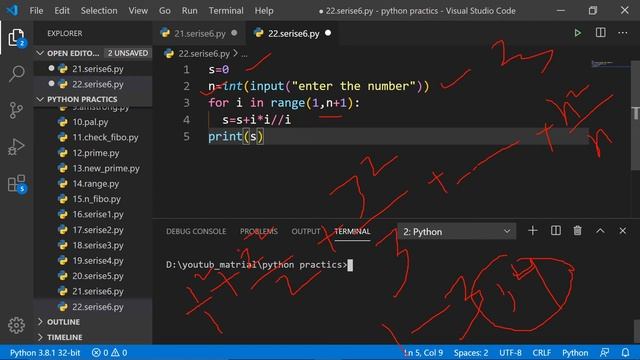Run Python file with play button
640x360 pixels.
coord(578,33)
